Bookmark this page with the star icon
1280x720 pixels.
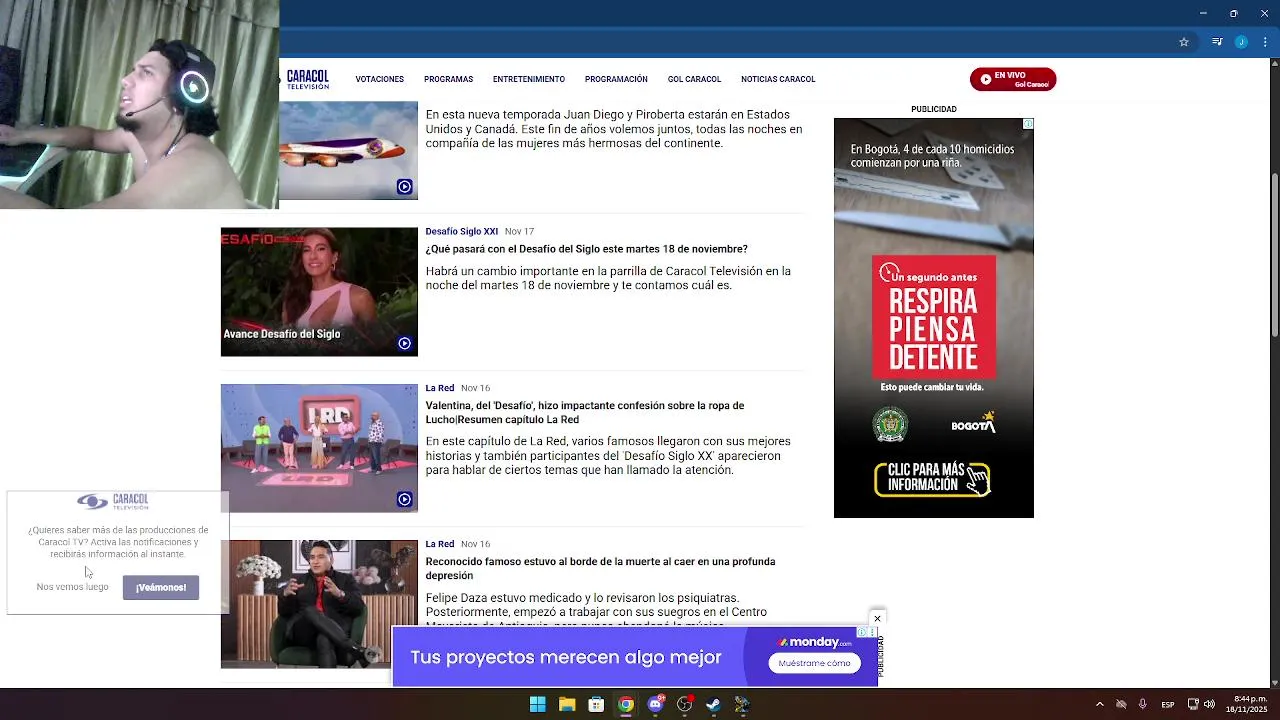[x=1184, y=42]
